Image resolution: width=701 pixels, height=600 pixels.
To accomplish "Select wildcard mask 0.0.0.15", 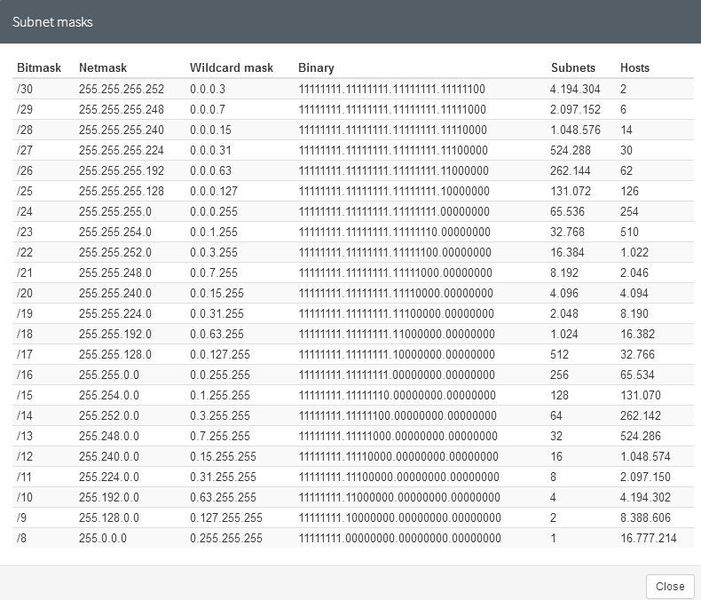I will point(210,130).
